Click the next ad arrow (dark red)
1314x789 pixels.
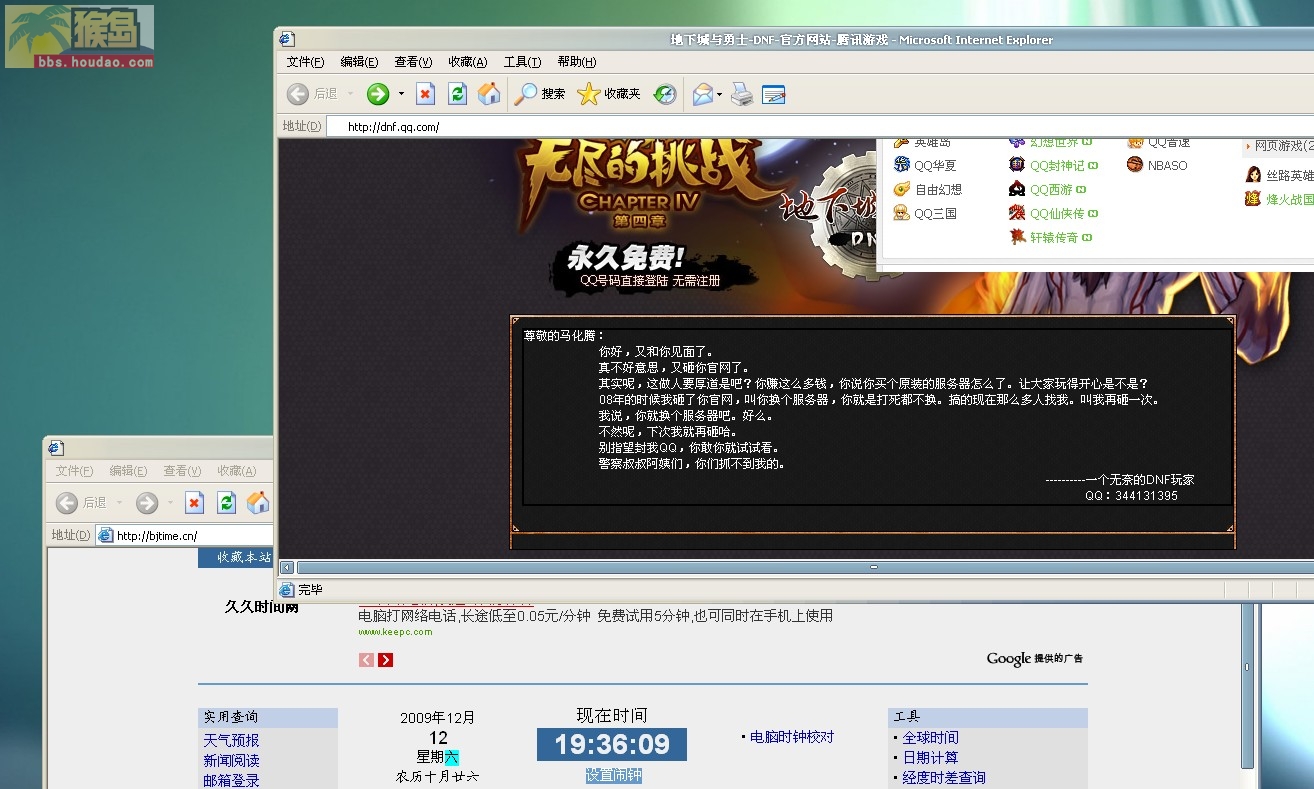(386, 660)
